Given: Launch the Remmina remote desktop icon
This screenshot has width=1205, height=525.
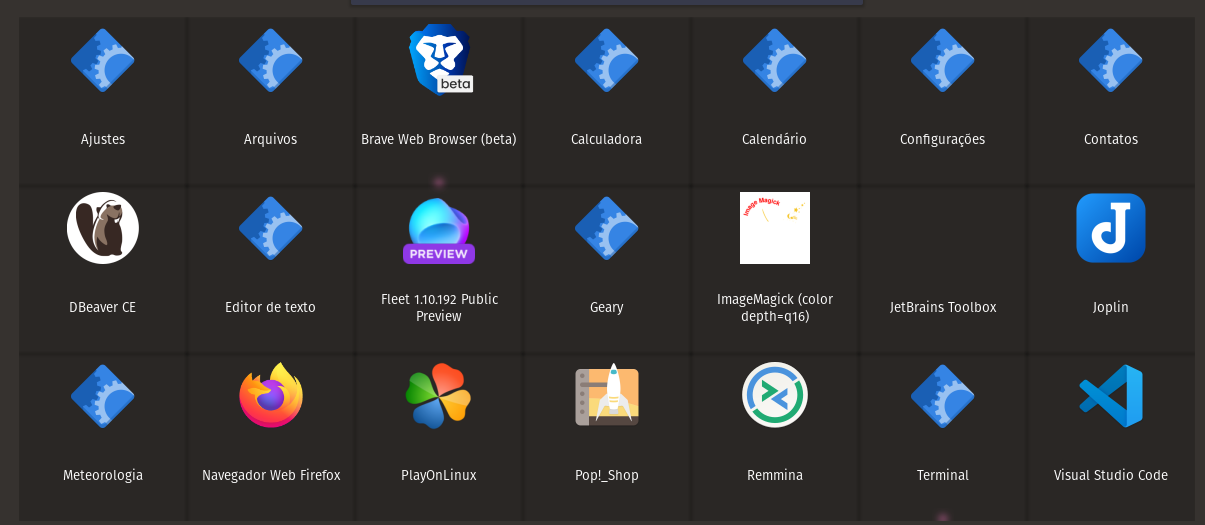Looking at the screenshot, I should pyautogui.click(x=775, y=395).
